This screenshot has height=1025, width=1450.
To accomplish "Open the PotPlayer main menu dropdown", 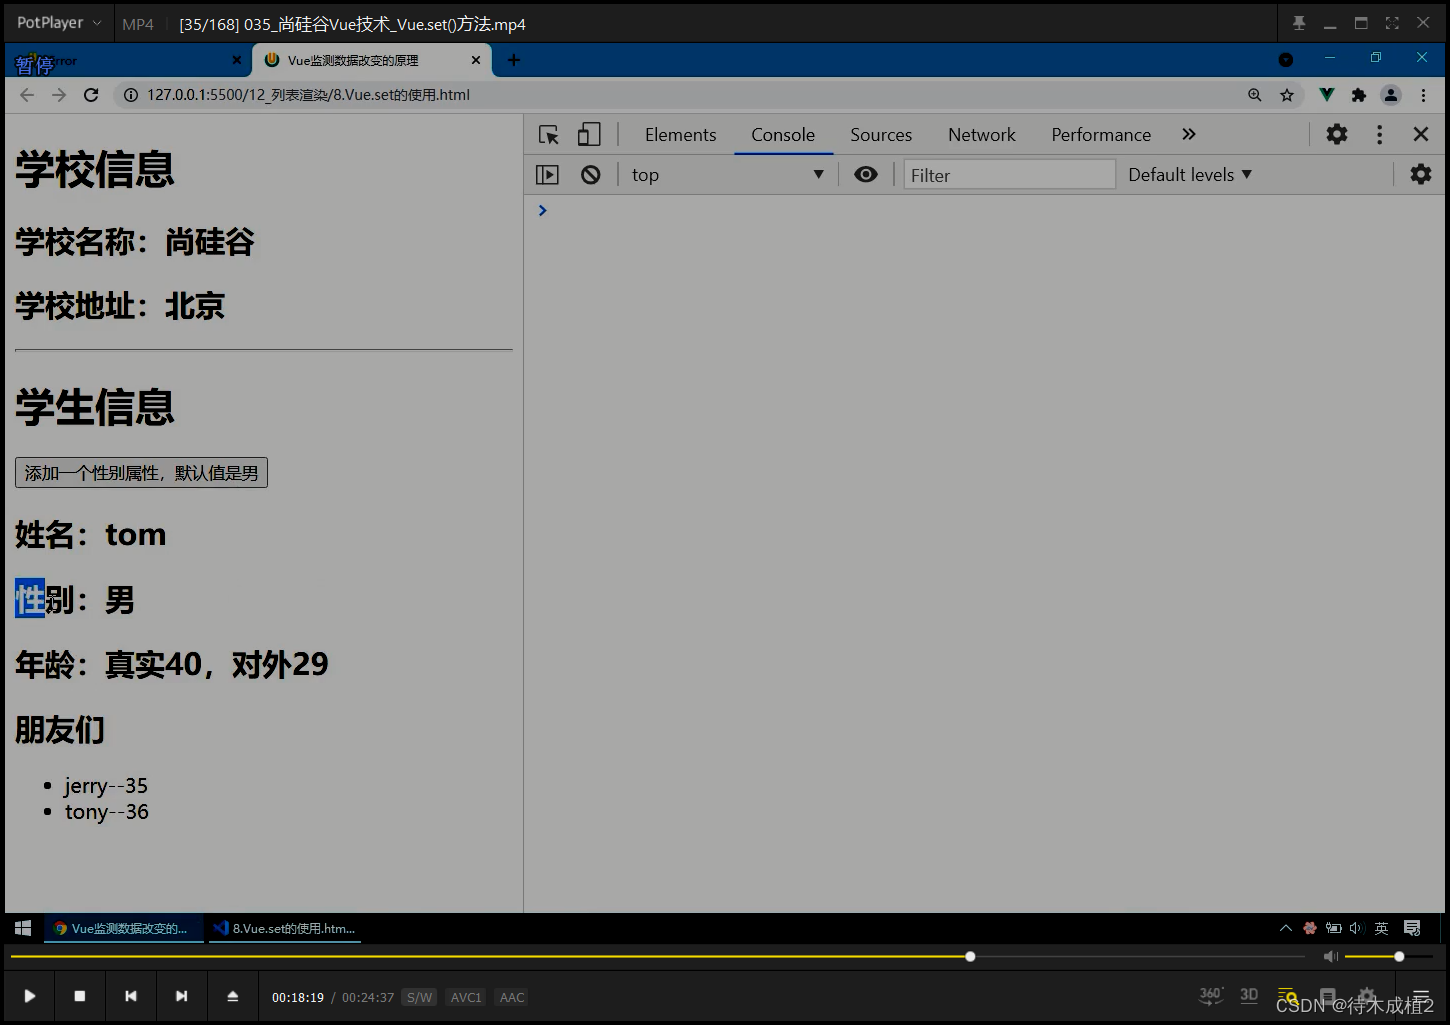I will point(59,22).
